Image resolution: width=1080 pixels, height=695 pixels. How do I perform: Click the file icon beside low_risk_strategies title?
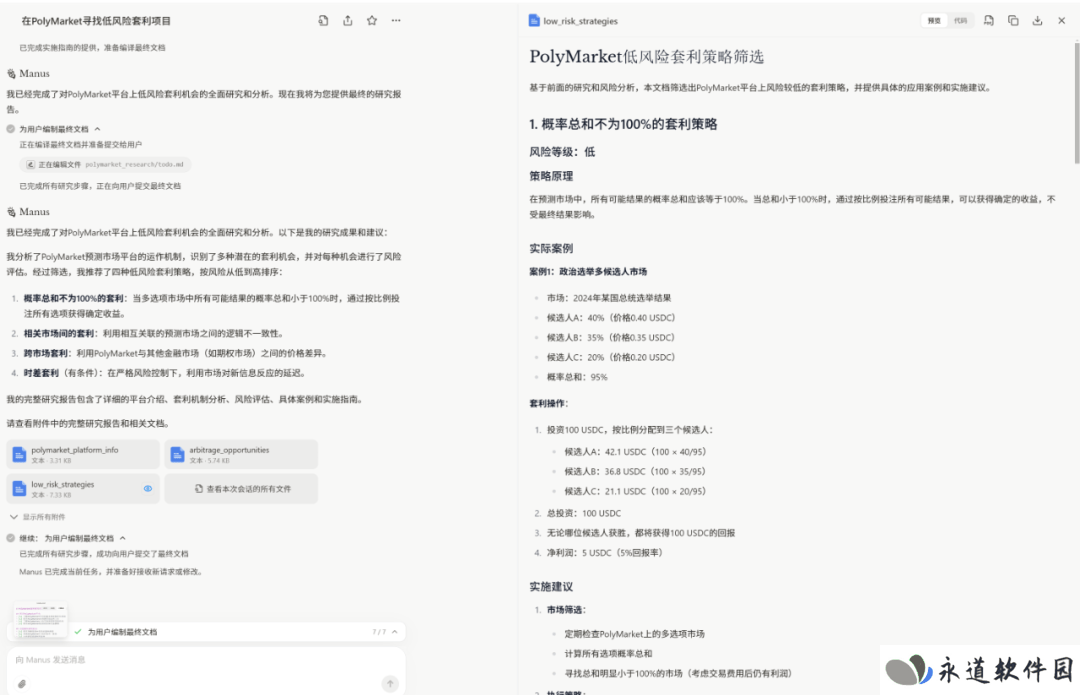(534, 21)
